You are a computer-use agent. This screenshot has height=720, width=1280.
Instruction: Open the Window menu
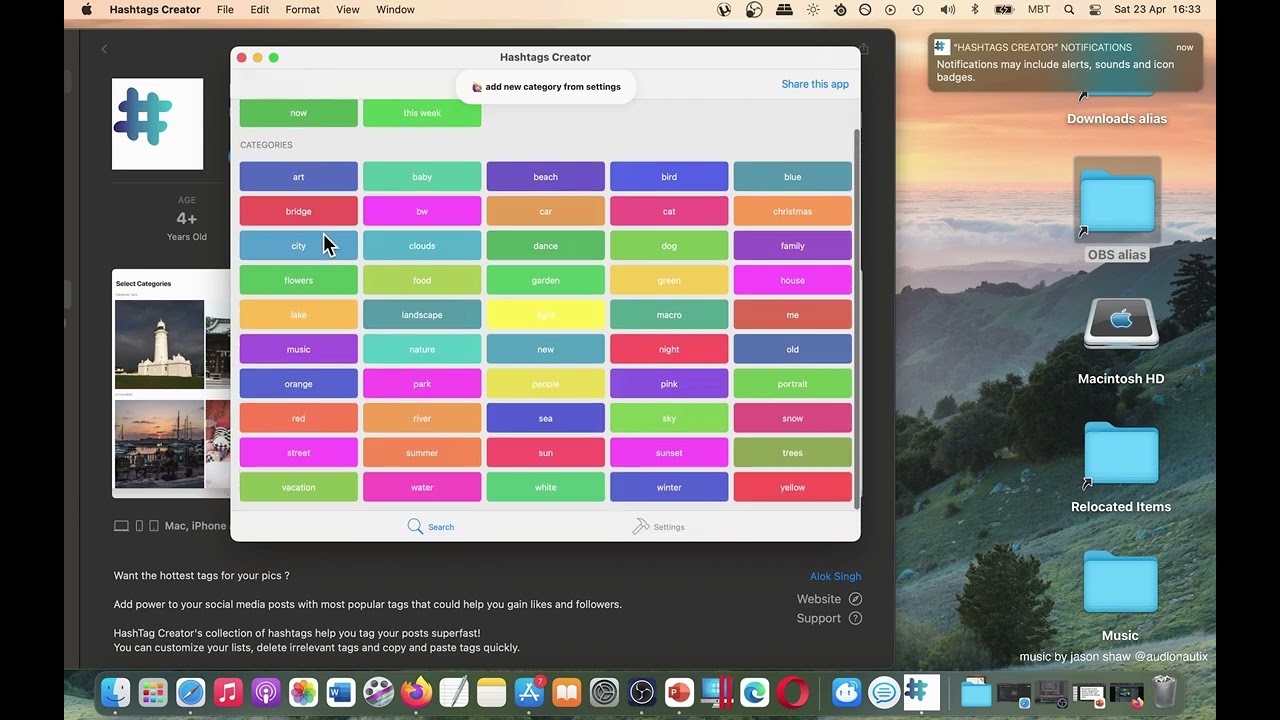coord(395,10)
